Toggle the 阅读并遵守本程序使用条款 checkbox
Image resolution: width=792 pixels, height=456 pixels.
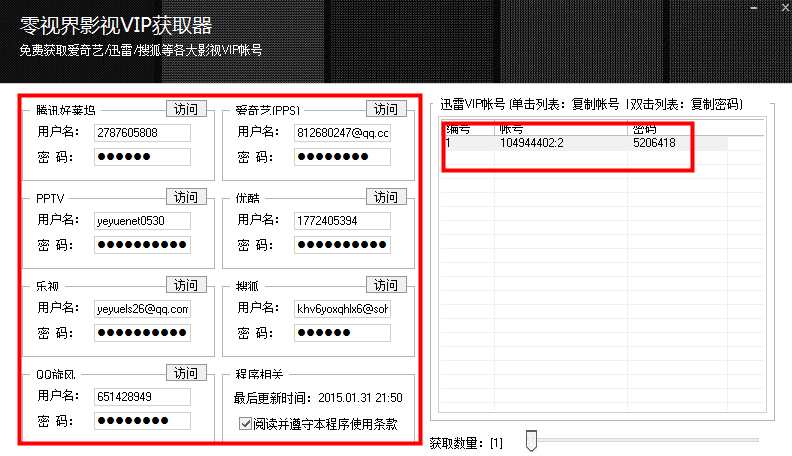point(245,423)
